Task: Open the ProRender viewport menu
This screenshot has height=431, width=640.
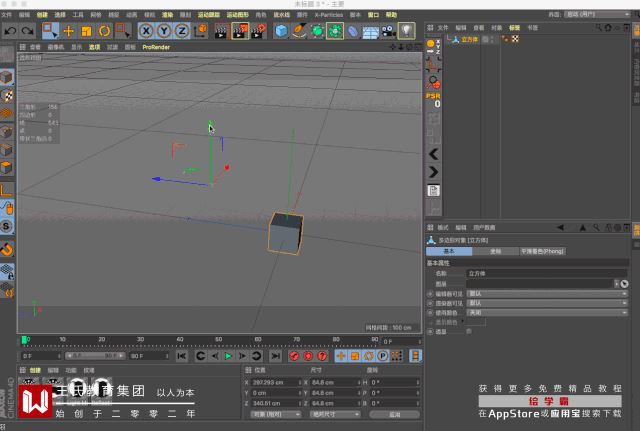Action: [x=156, y=47]
